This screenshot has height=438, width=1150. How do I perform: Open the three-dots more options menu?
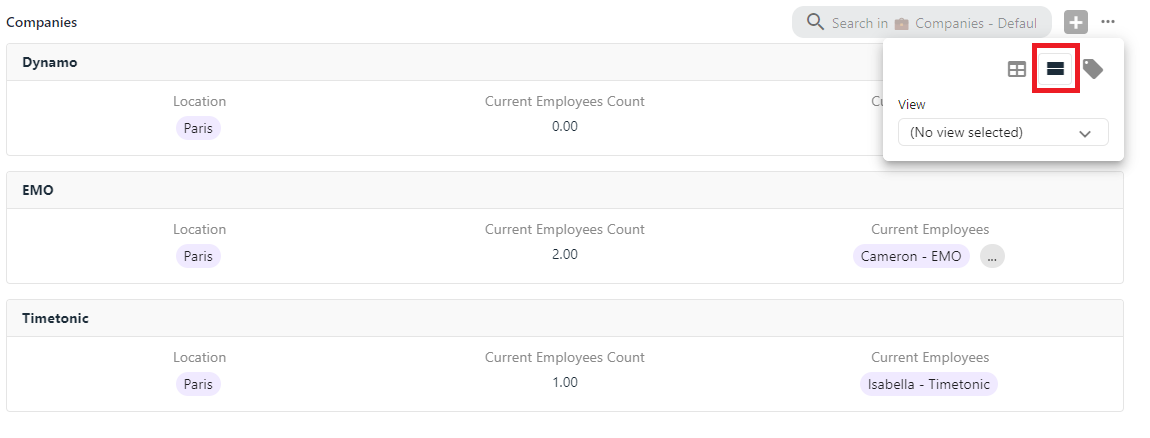click(x=1108, y=22)
